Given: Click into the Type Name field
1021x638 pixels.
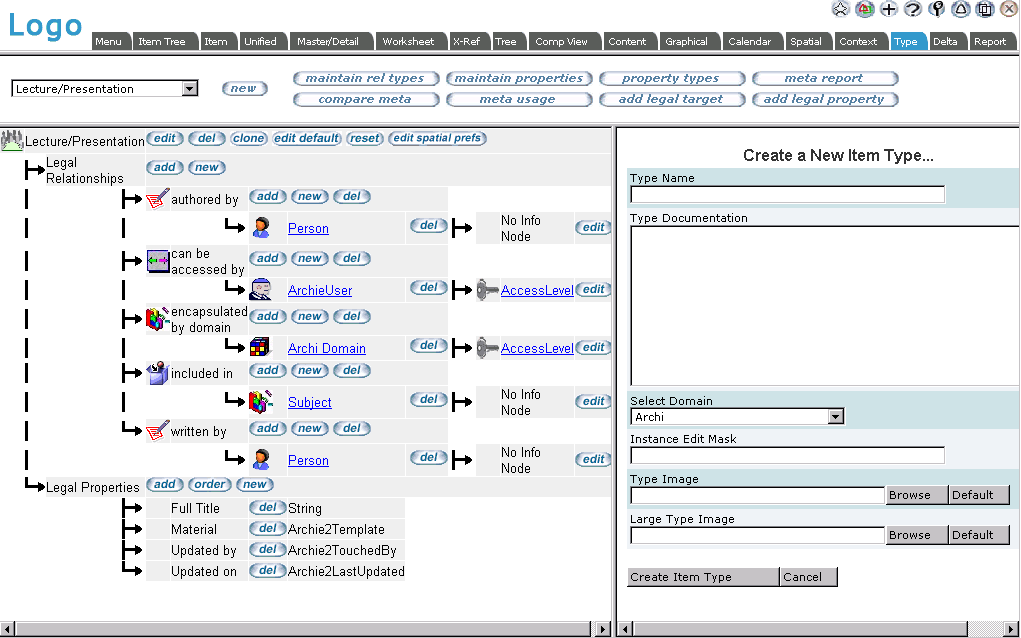Looking at the screenshot, I should tap(787, 195).
